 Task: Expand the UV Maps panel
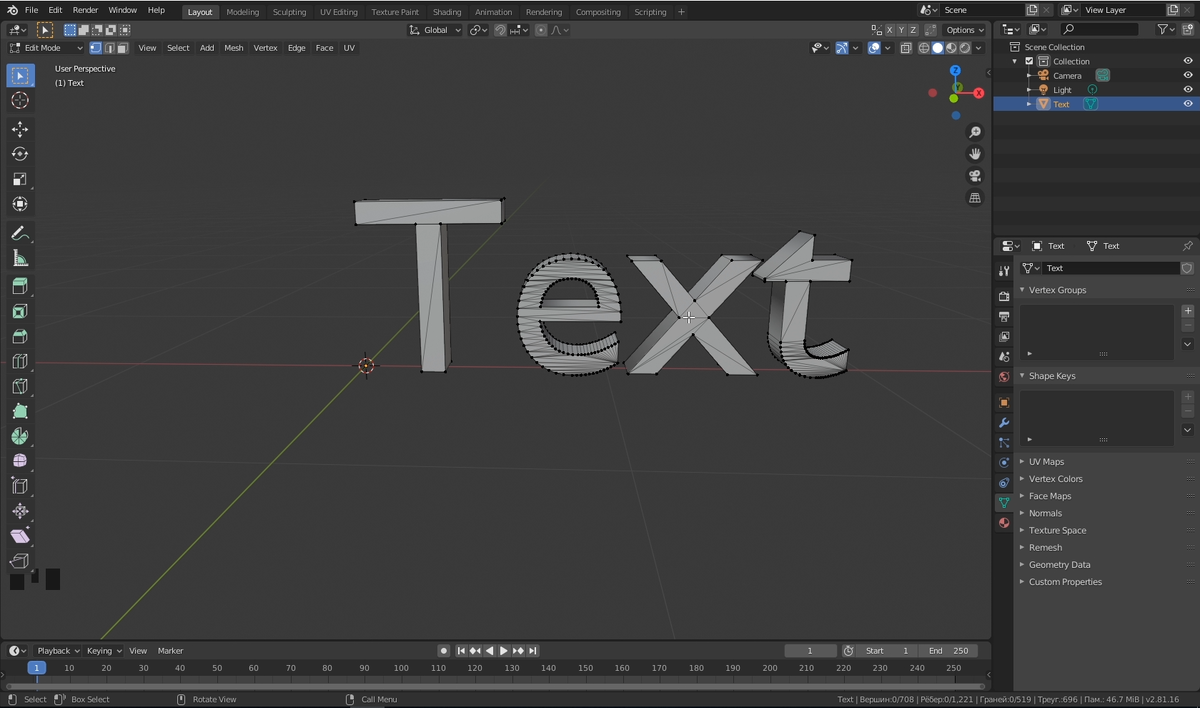pos(1046,462)
